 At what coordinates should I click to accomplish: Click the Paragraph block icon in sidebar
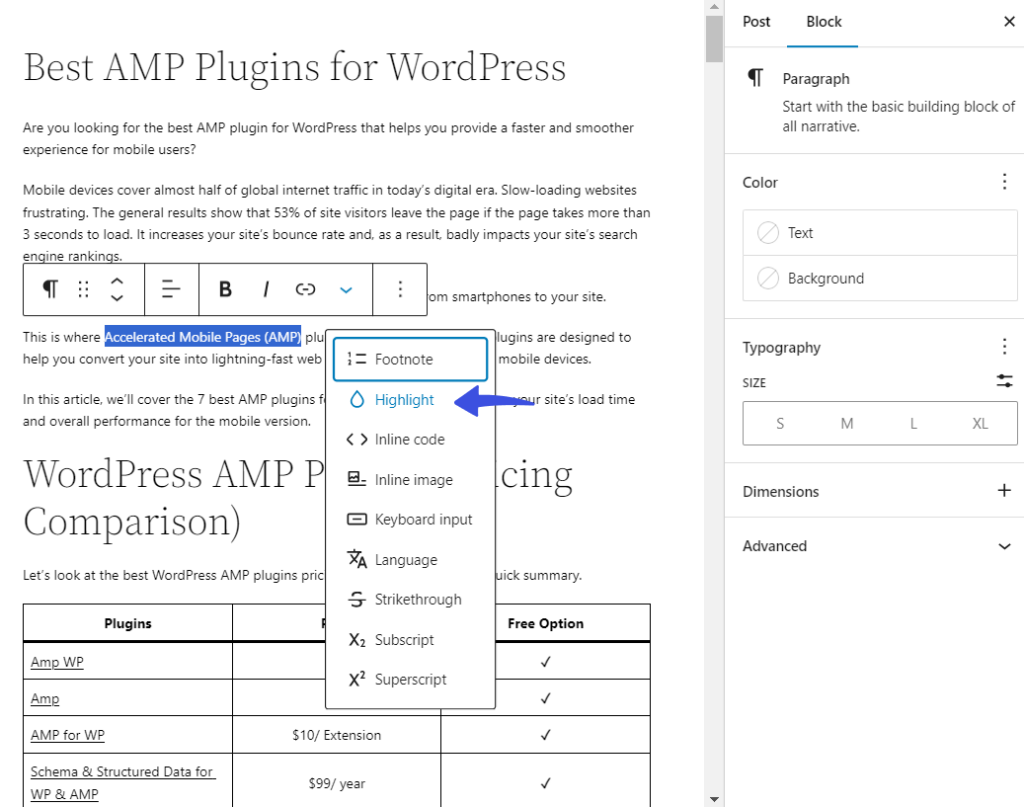click(x=756, y=78)
